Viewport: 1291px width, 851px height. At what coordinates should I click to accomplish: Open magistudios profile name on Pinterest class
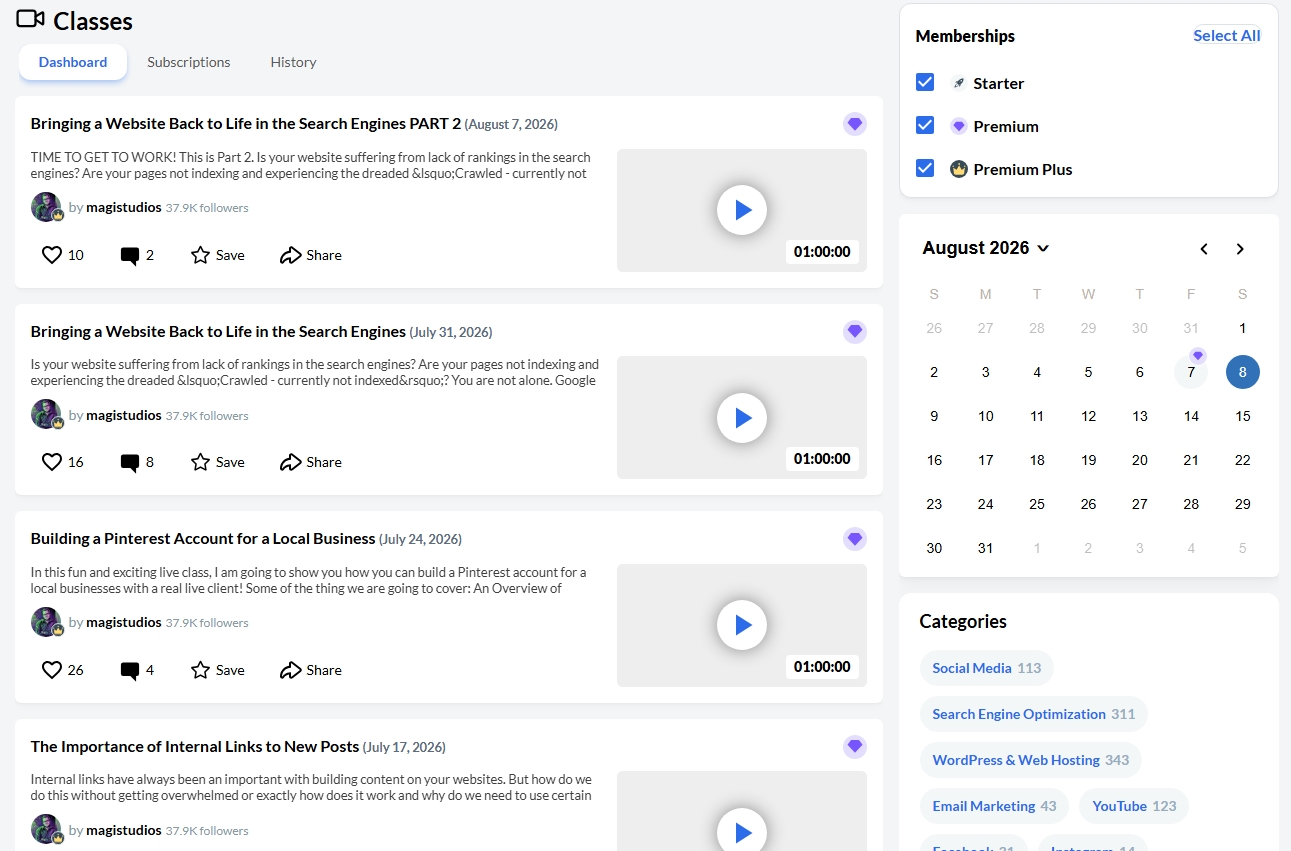(x=124, y=622)
